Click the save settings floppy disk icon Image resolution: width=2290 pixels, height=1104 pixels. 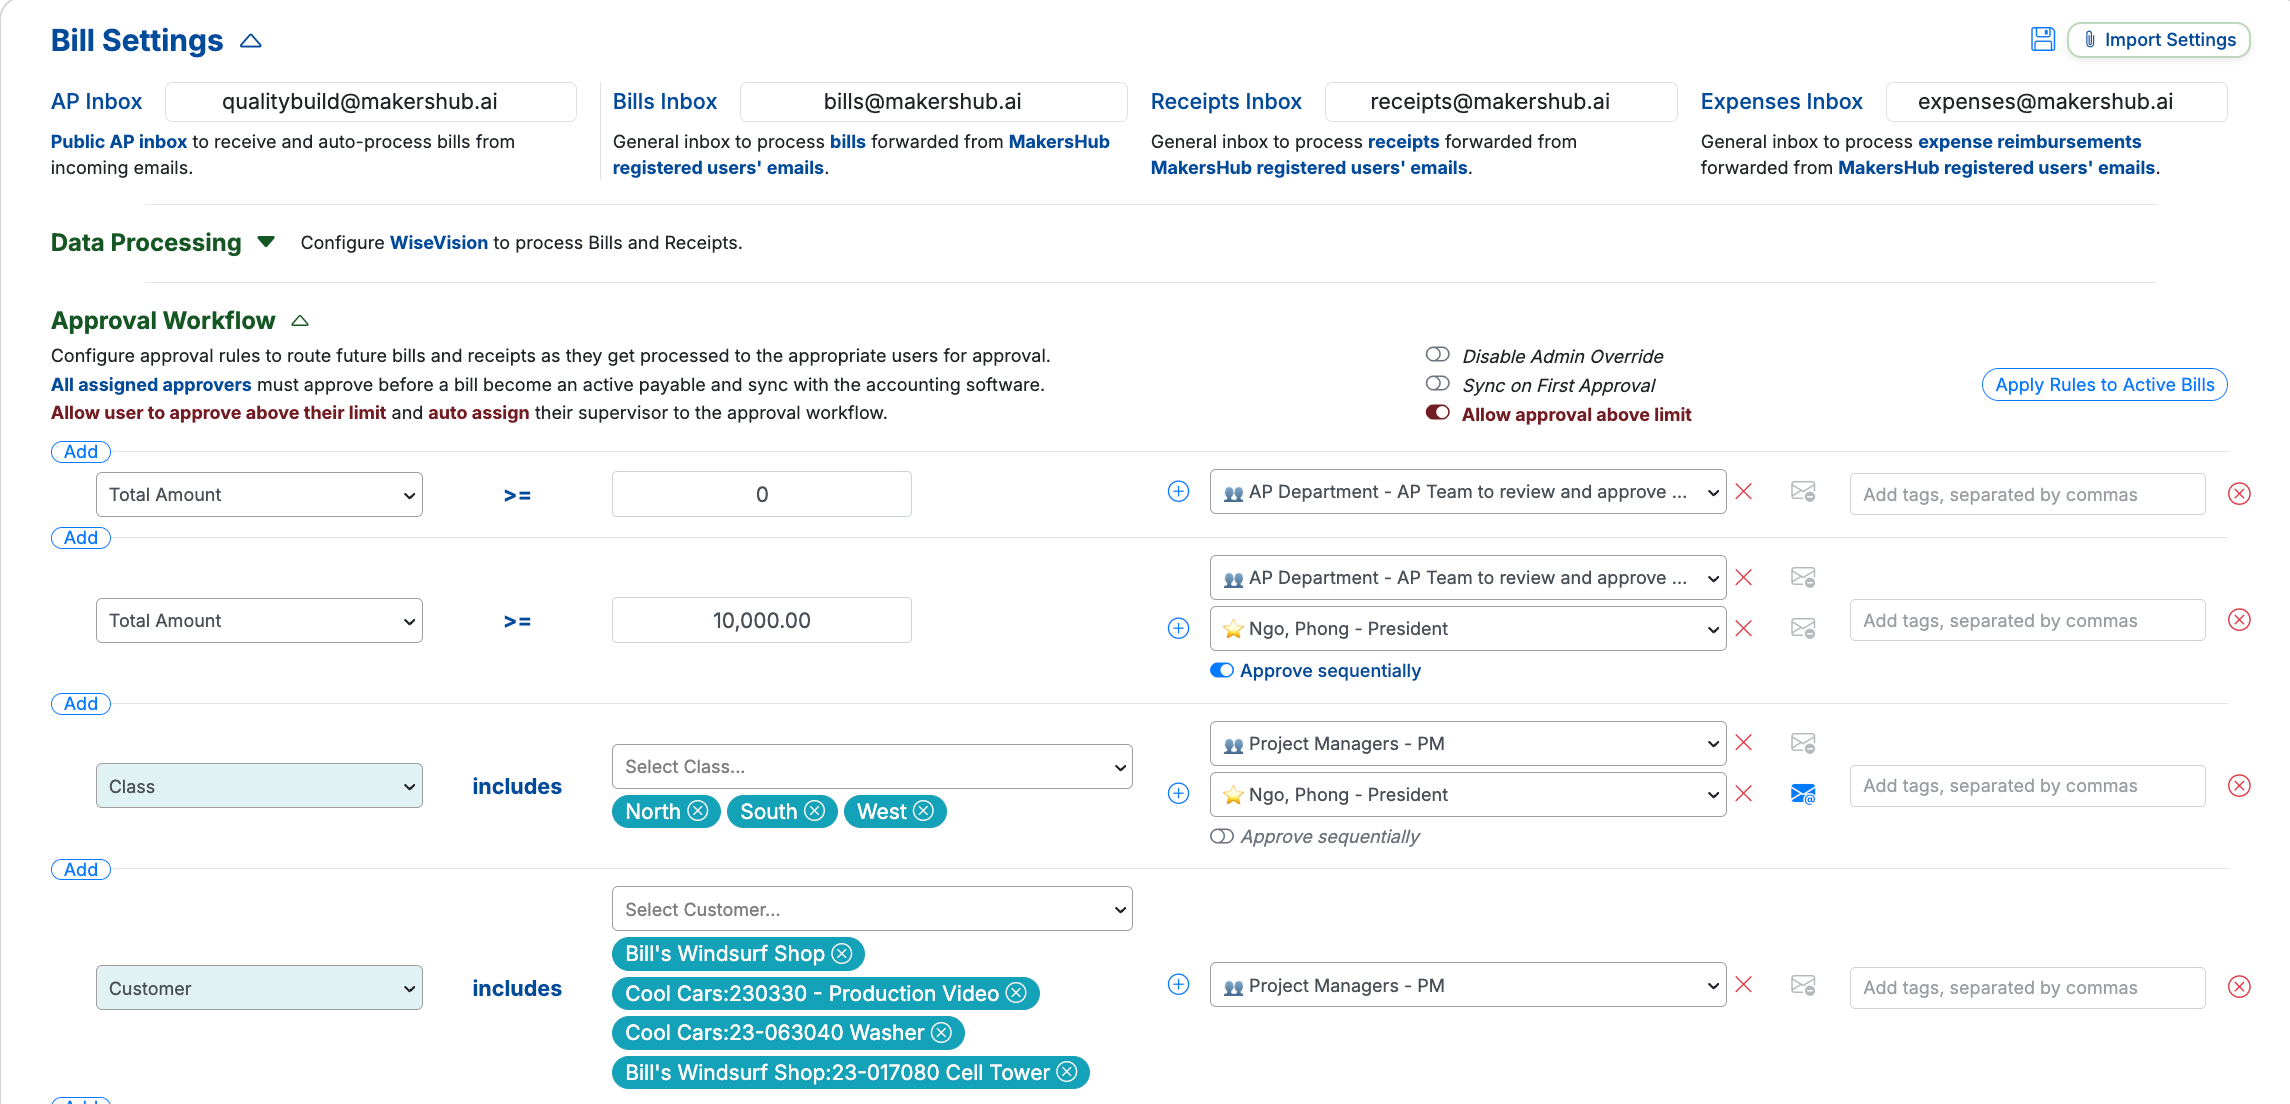coord(2043,39)
